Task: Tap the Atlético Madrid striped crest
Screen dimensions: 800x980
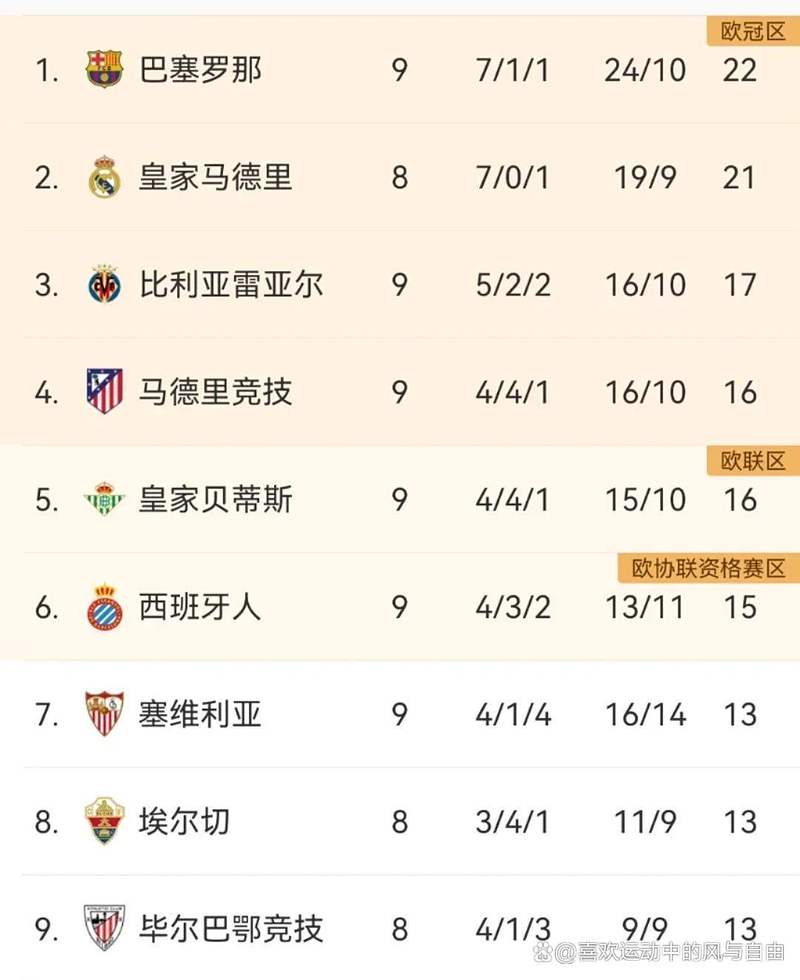Action: point(104,392)
